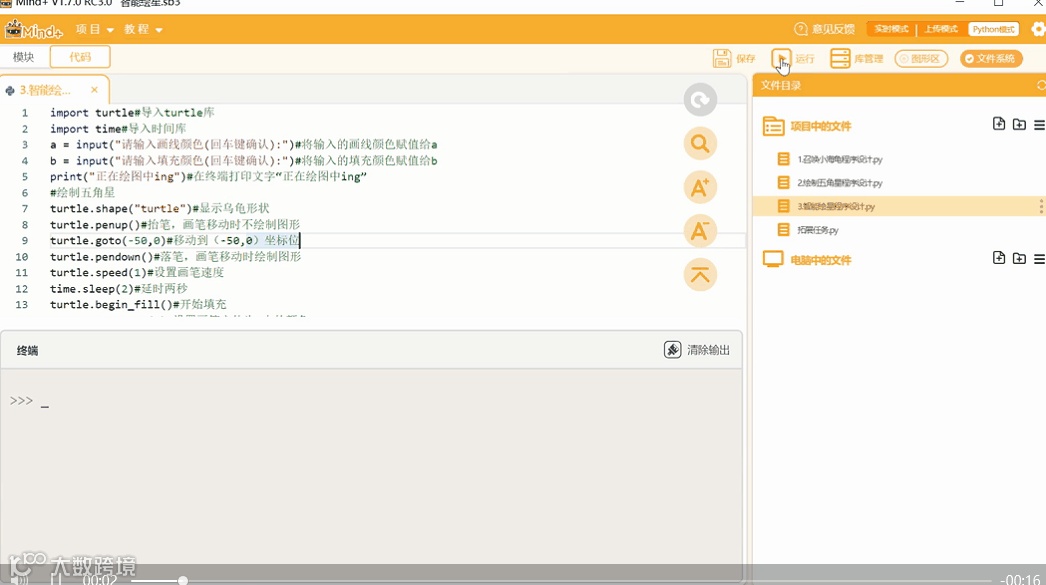Switch to the 模块 tab

23,57
